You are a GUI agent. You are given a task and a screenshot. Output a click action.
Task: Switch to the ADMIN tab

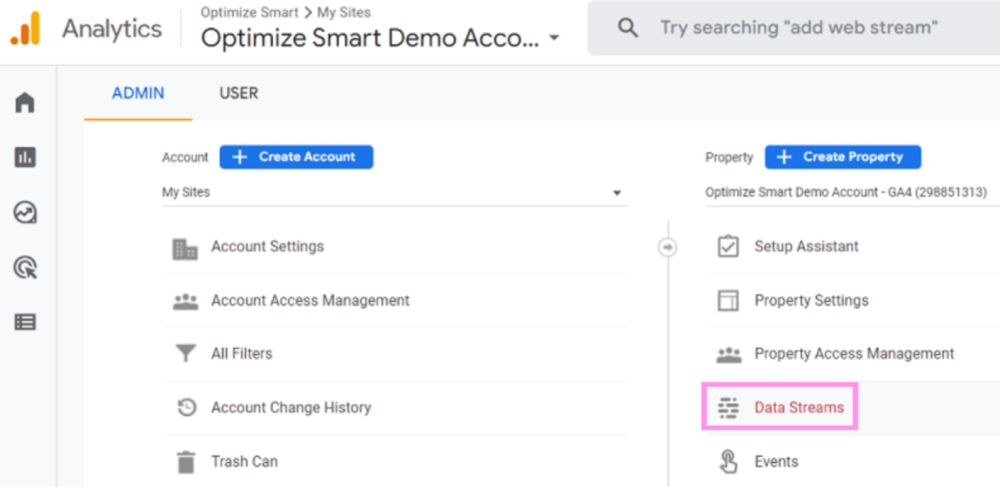point(138,93)
